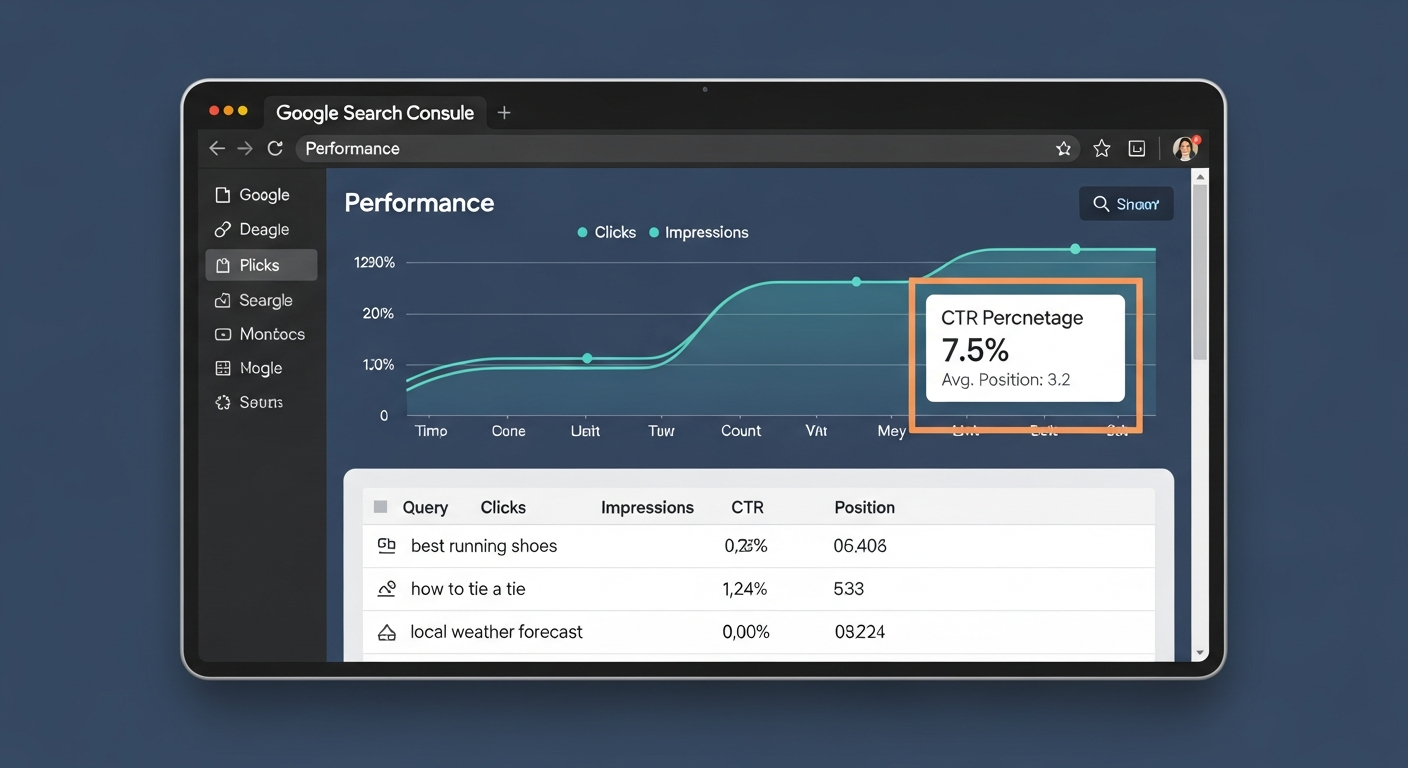Select the header checkbox in the query table
Image resolution: width=1408 pixels, height=768 pixels.
coord(380,506)
